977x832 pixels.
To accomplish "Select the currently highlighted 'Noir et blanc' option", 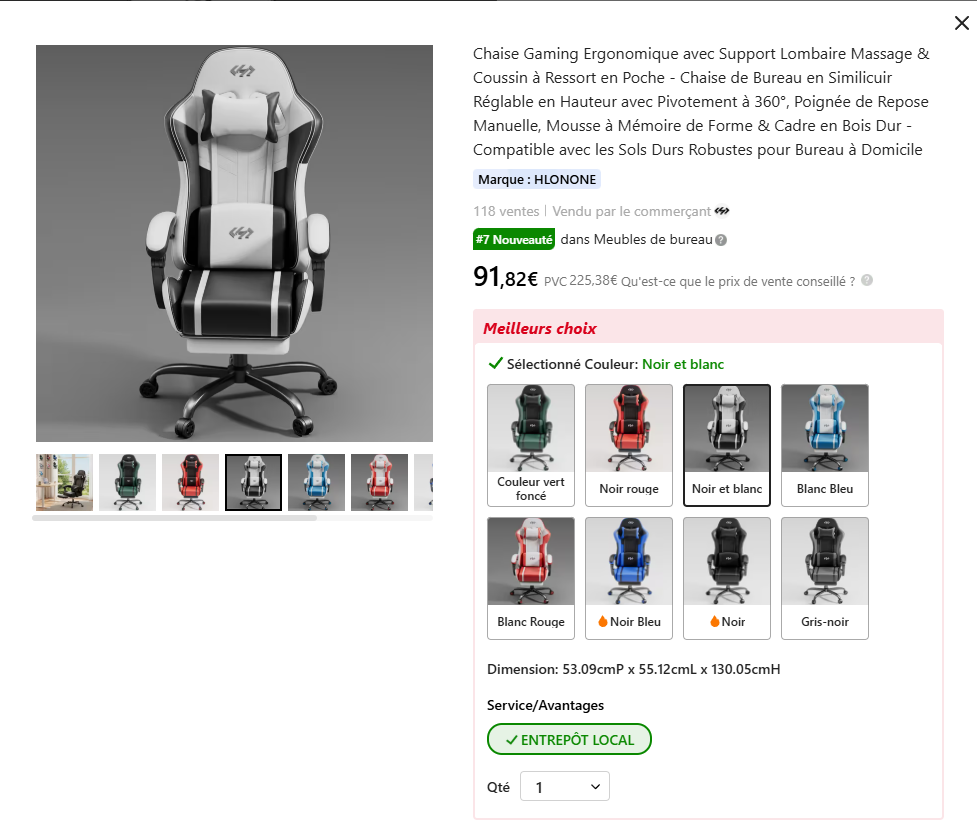I will [x=727, y=445].
